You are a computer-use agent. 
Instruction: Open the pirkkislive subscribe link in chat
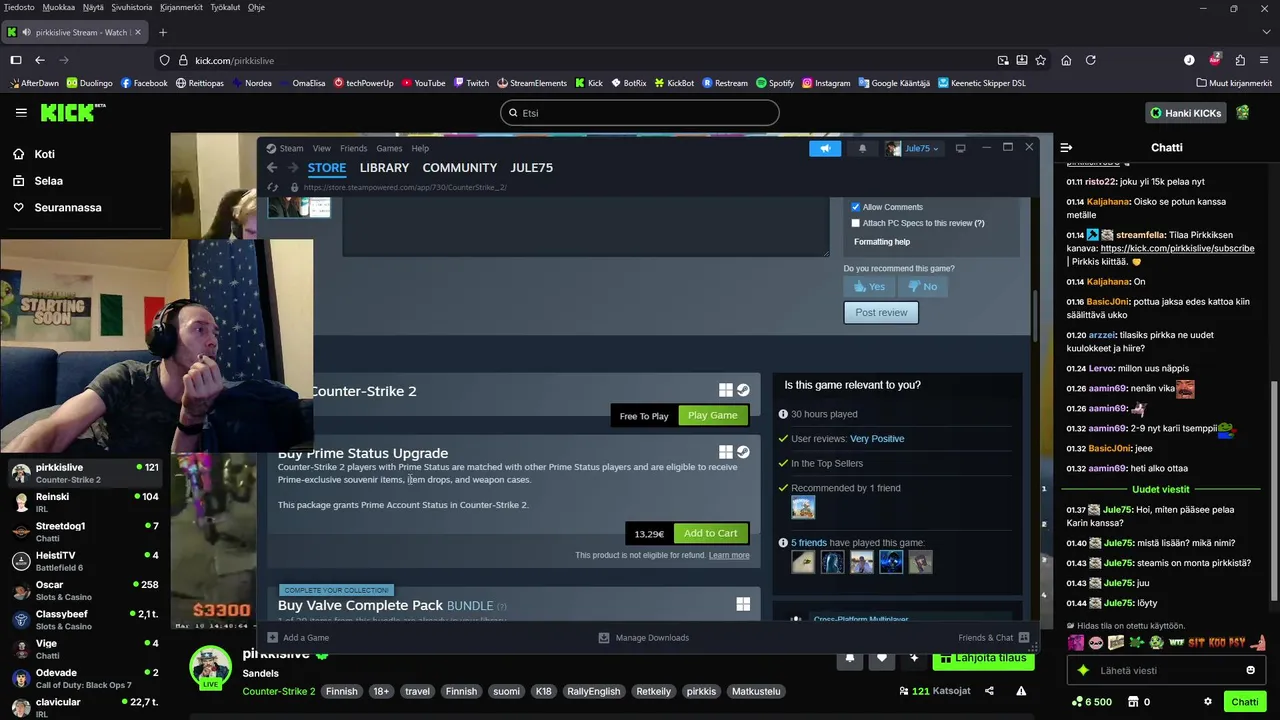tap(1177, 248)
